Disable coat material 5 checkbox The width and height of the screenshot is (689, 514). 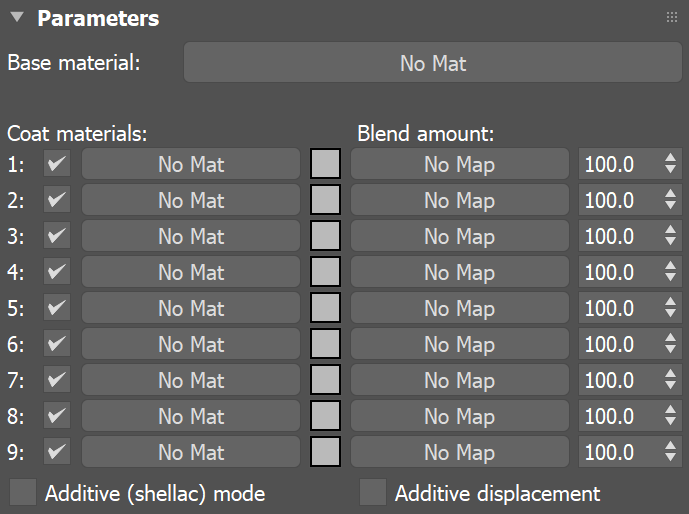tap(57, 308)
